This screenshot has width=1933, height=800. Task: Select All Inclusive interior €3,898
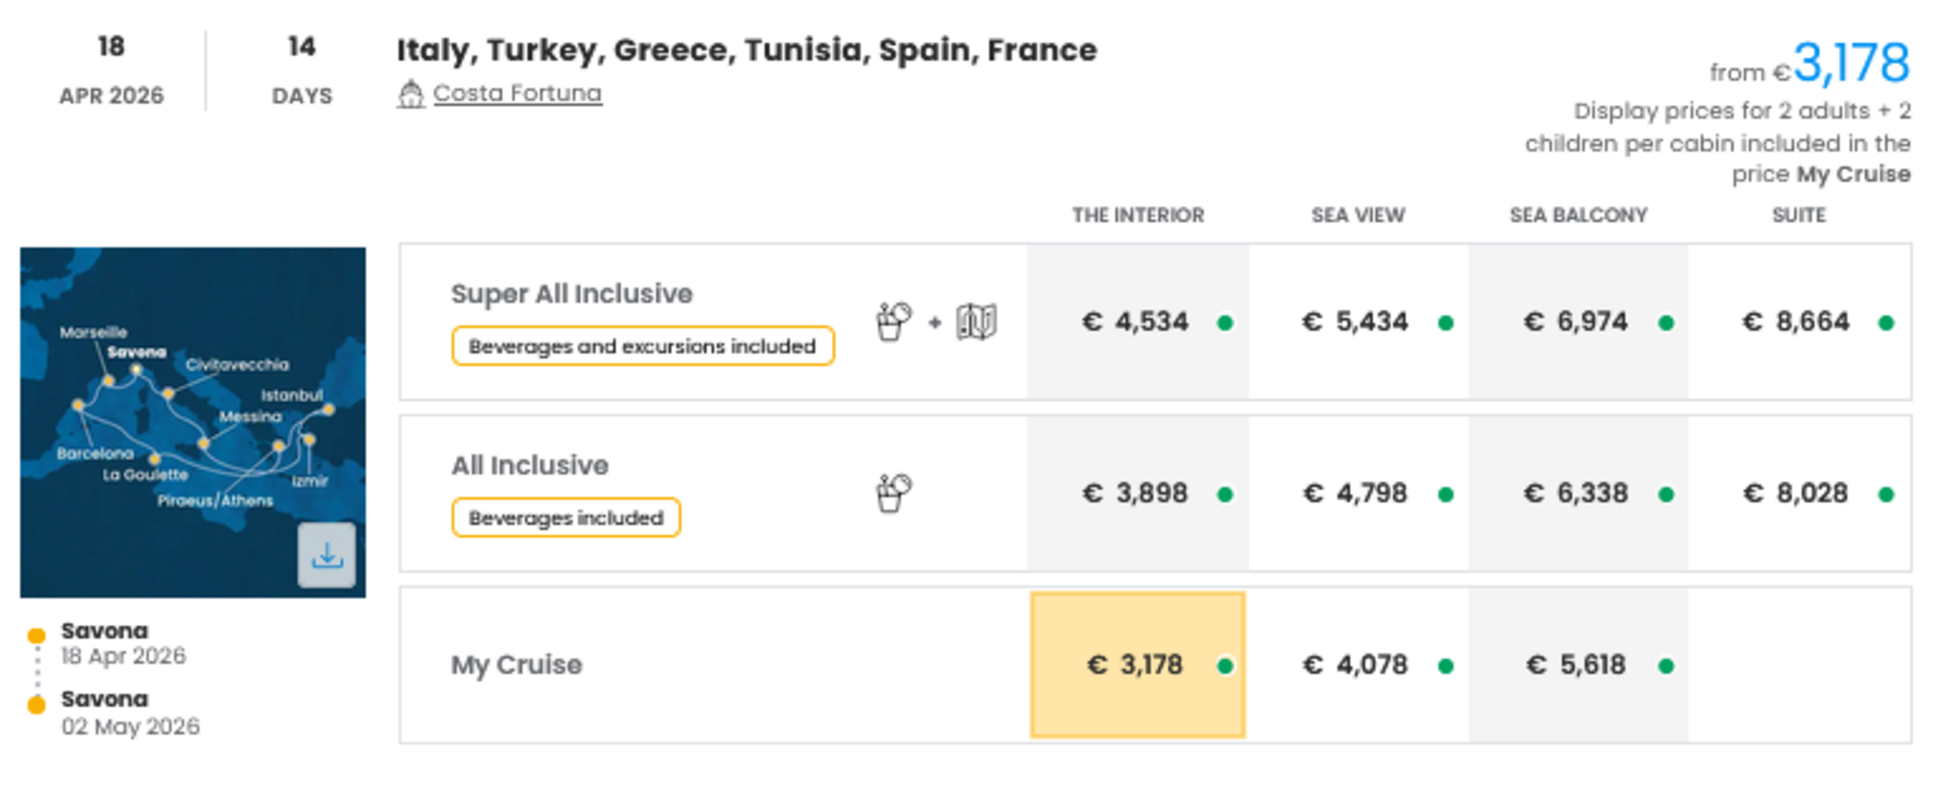tap(1136, 493)
